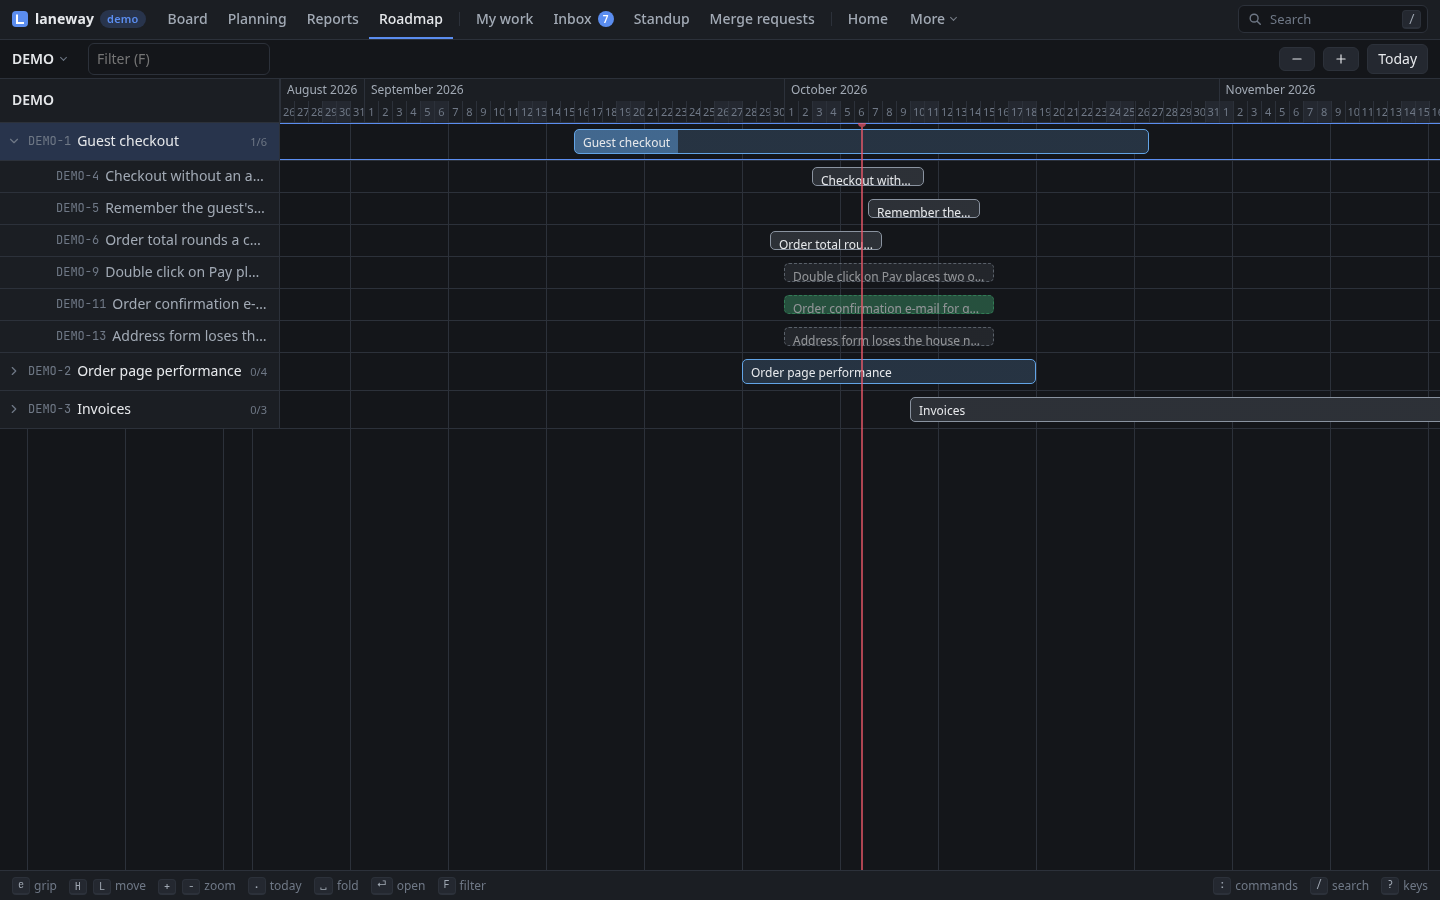1440x900 pixels.
Task: Select DEMO-6 Order total rounds row
Action: pos(140,240)
